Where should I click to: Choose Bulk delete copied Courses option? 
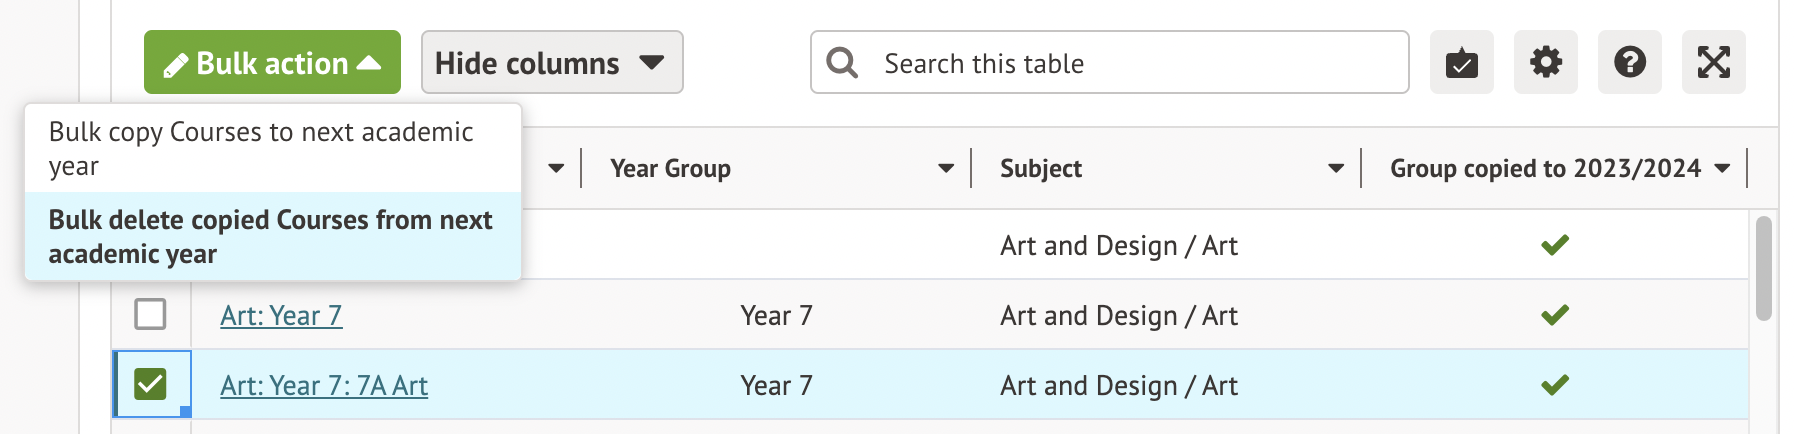272,236
